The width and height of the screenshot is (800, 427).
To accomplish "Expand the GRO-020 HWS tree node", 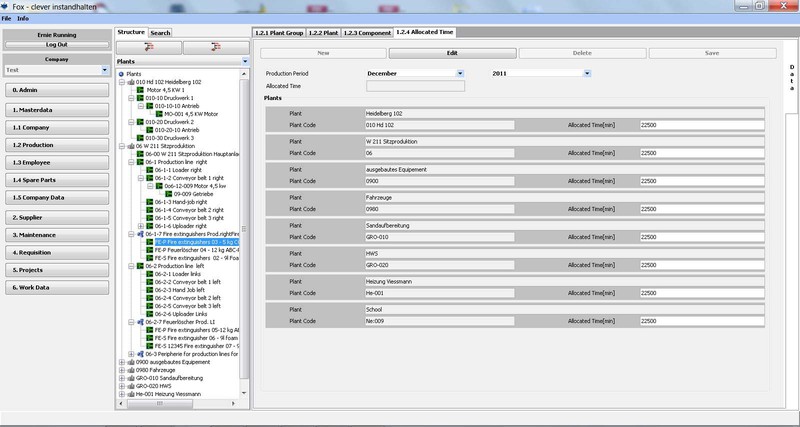I will click(x=121, y=384).
